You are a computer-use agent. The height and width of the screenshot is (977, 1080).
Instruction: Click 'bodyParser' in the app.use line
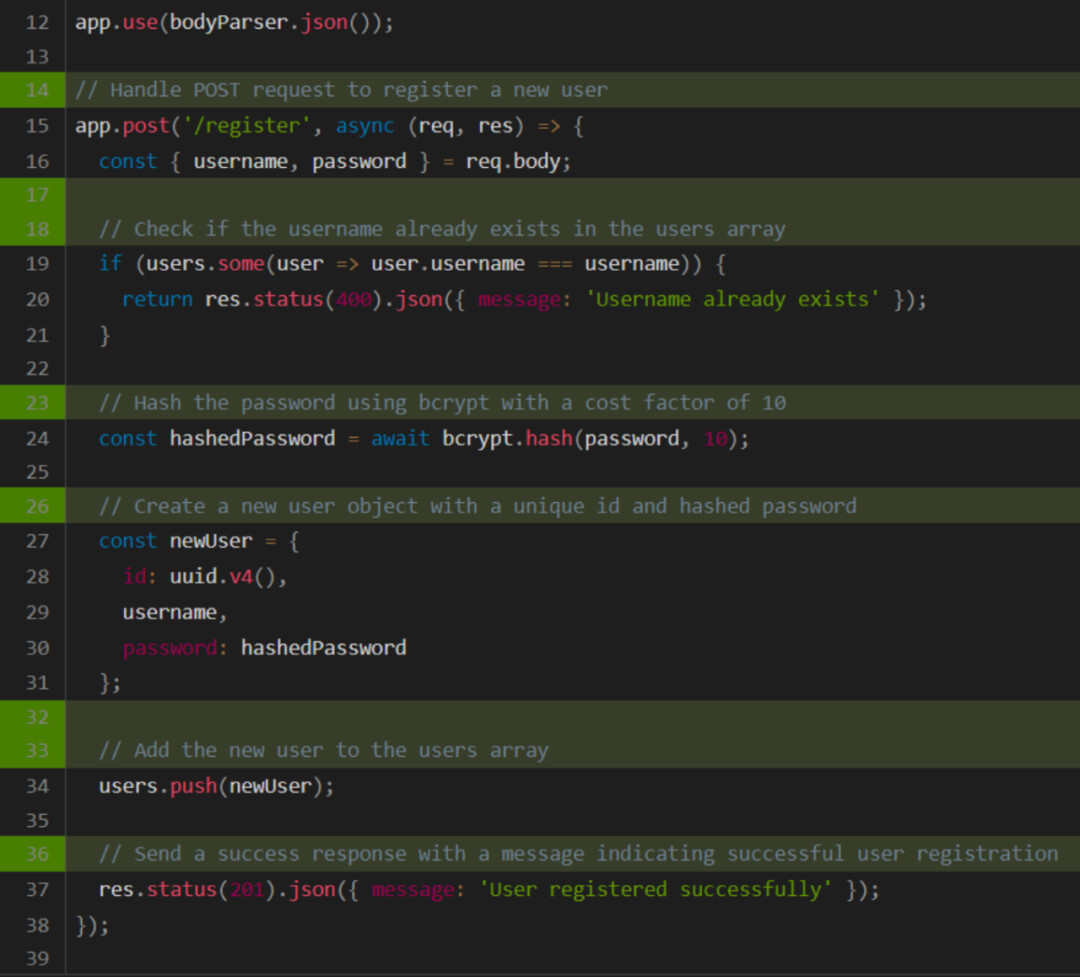click(x=229, y=23)
